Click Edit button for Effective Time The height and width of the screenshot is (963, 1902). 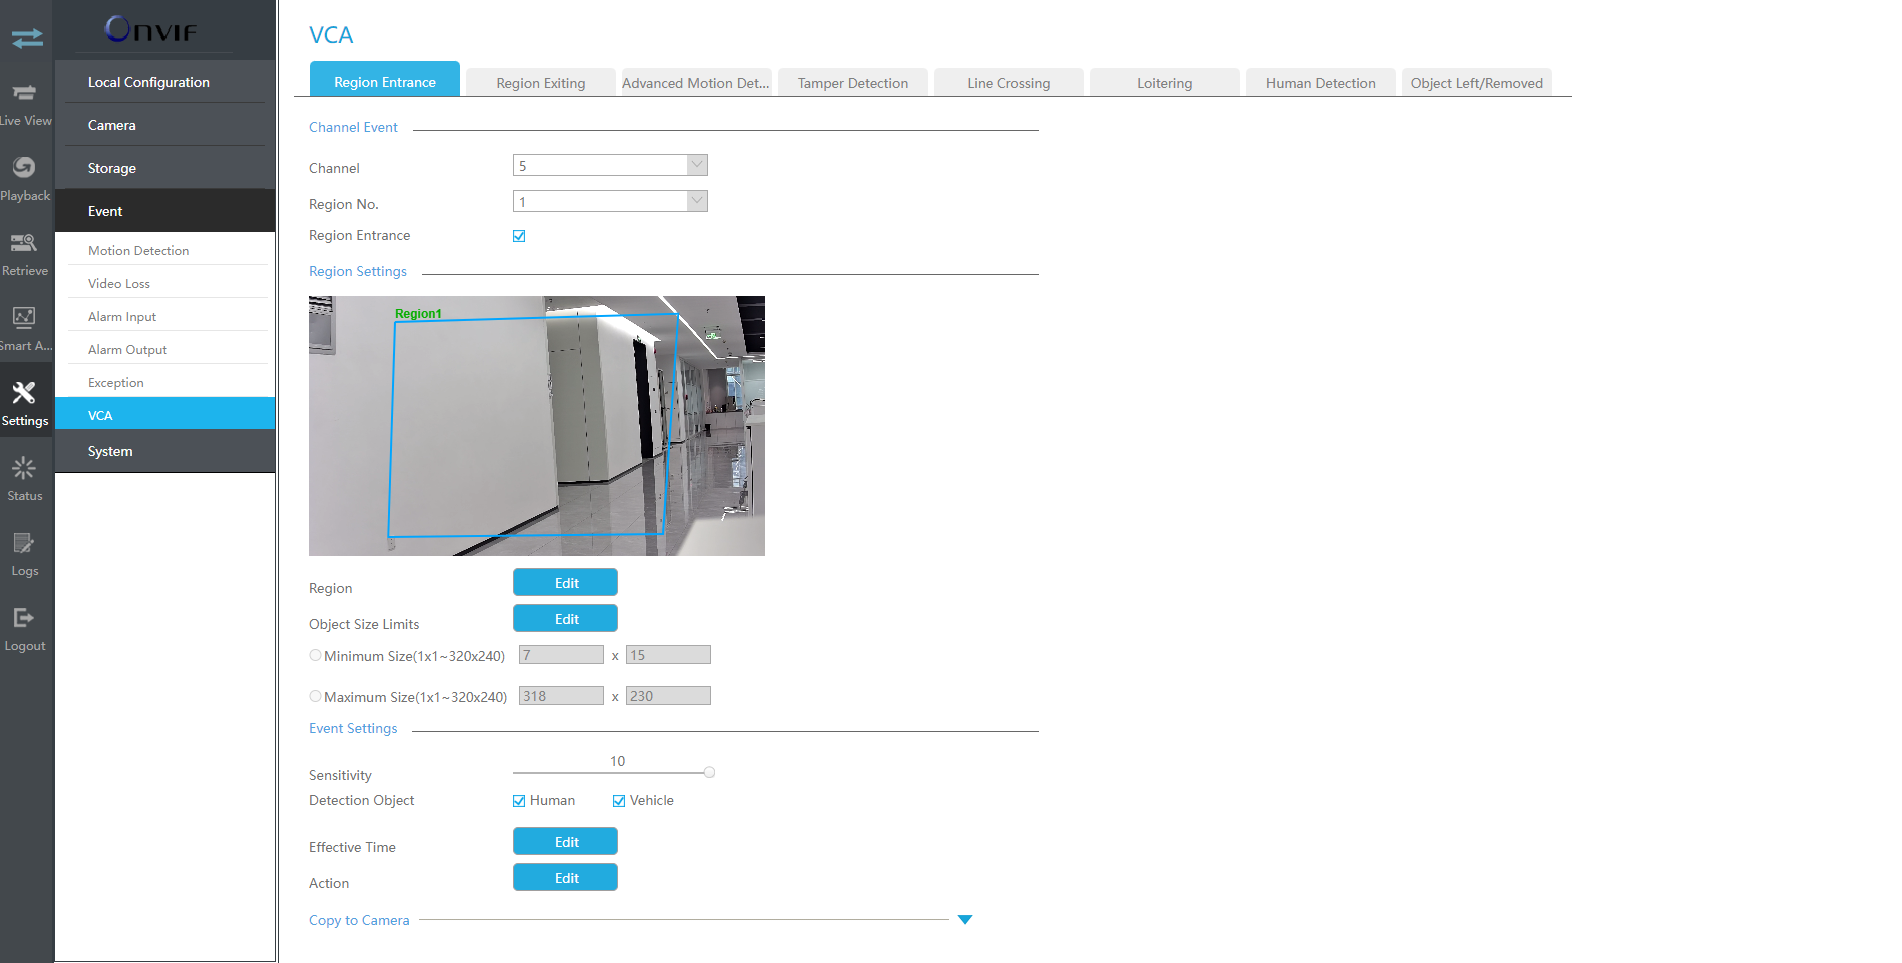click(x=565, y=842)
